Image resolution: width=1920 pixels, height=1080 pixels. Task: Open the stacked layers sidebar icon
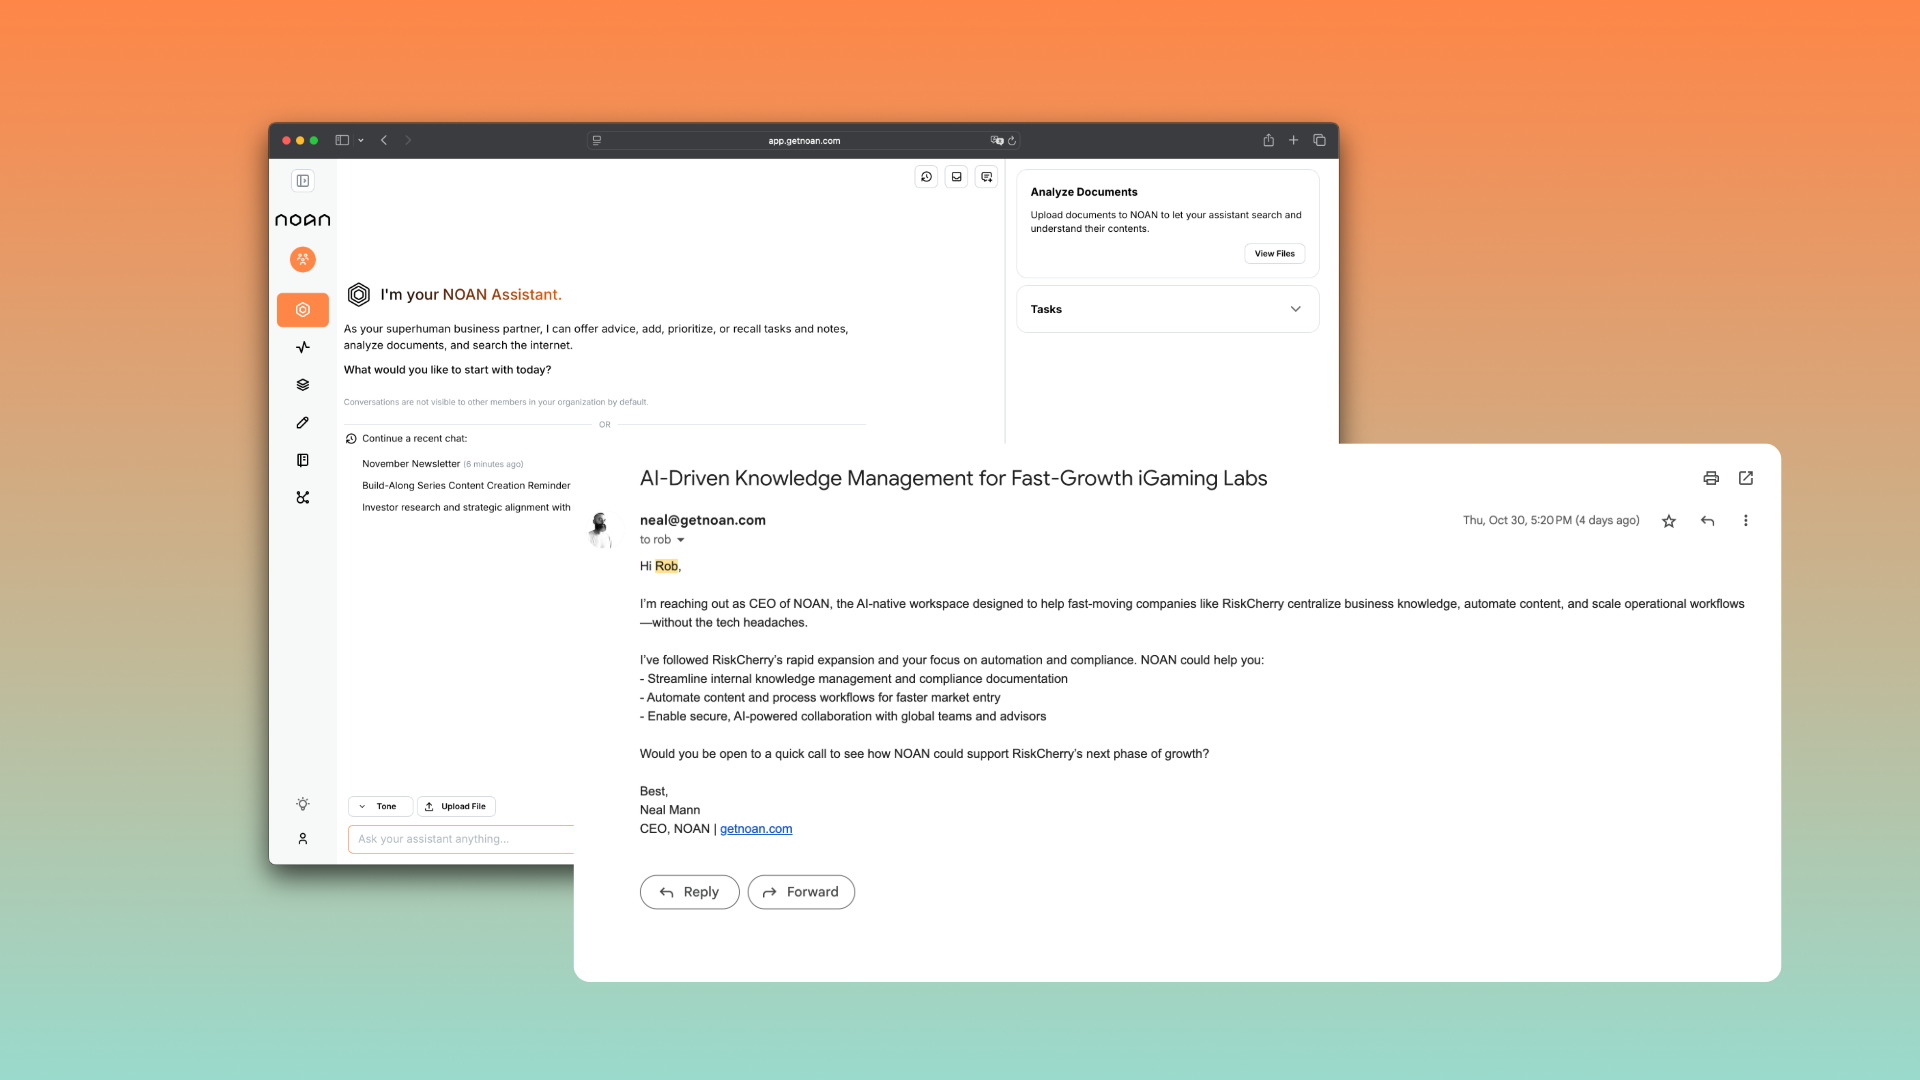tap(302, 385)
